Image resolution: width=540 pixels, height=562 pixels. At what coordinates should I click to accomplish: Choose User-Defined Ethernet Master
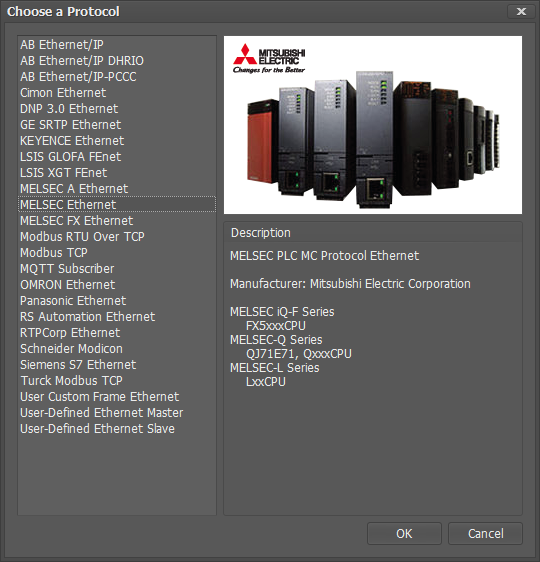(117, 413)
